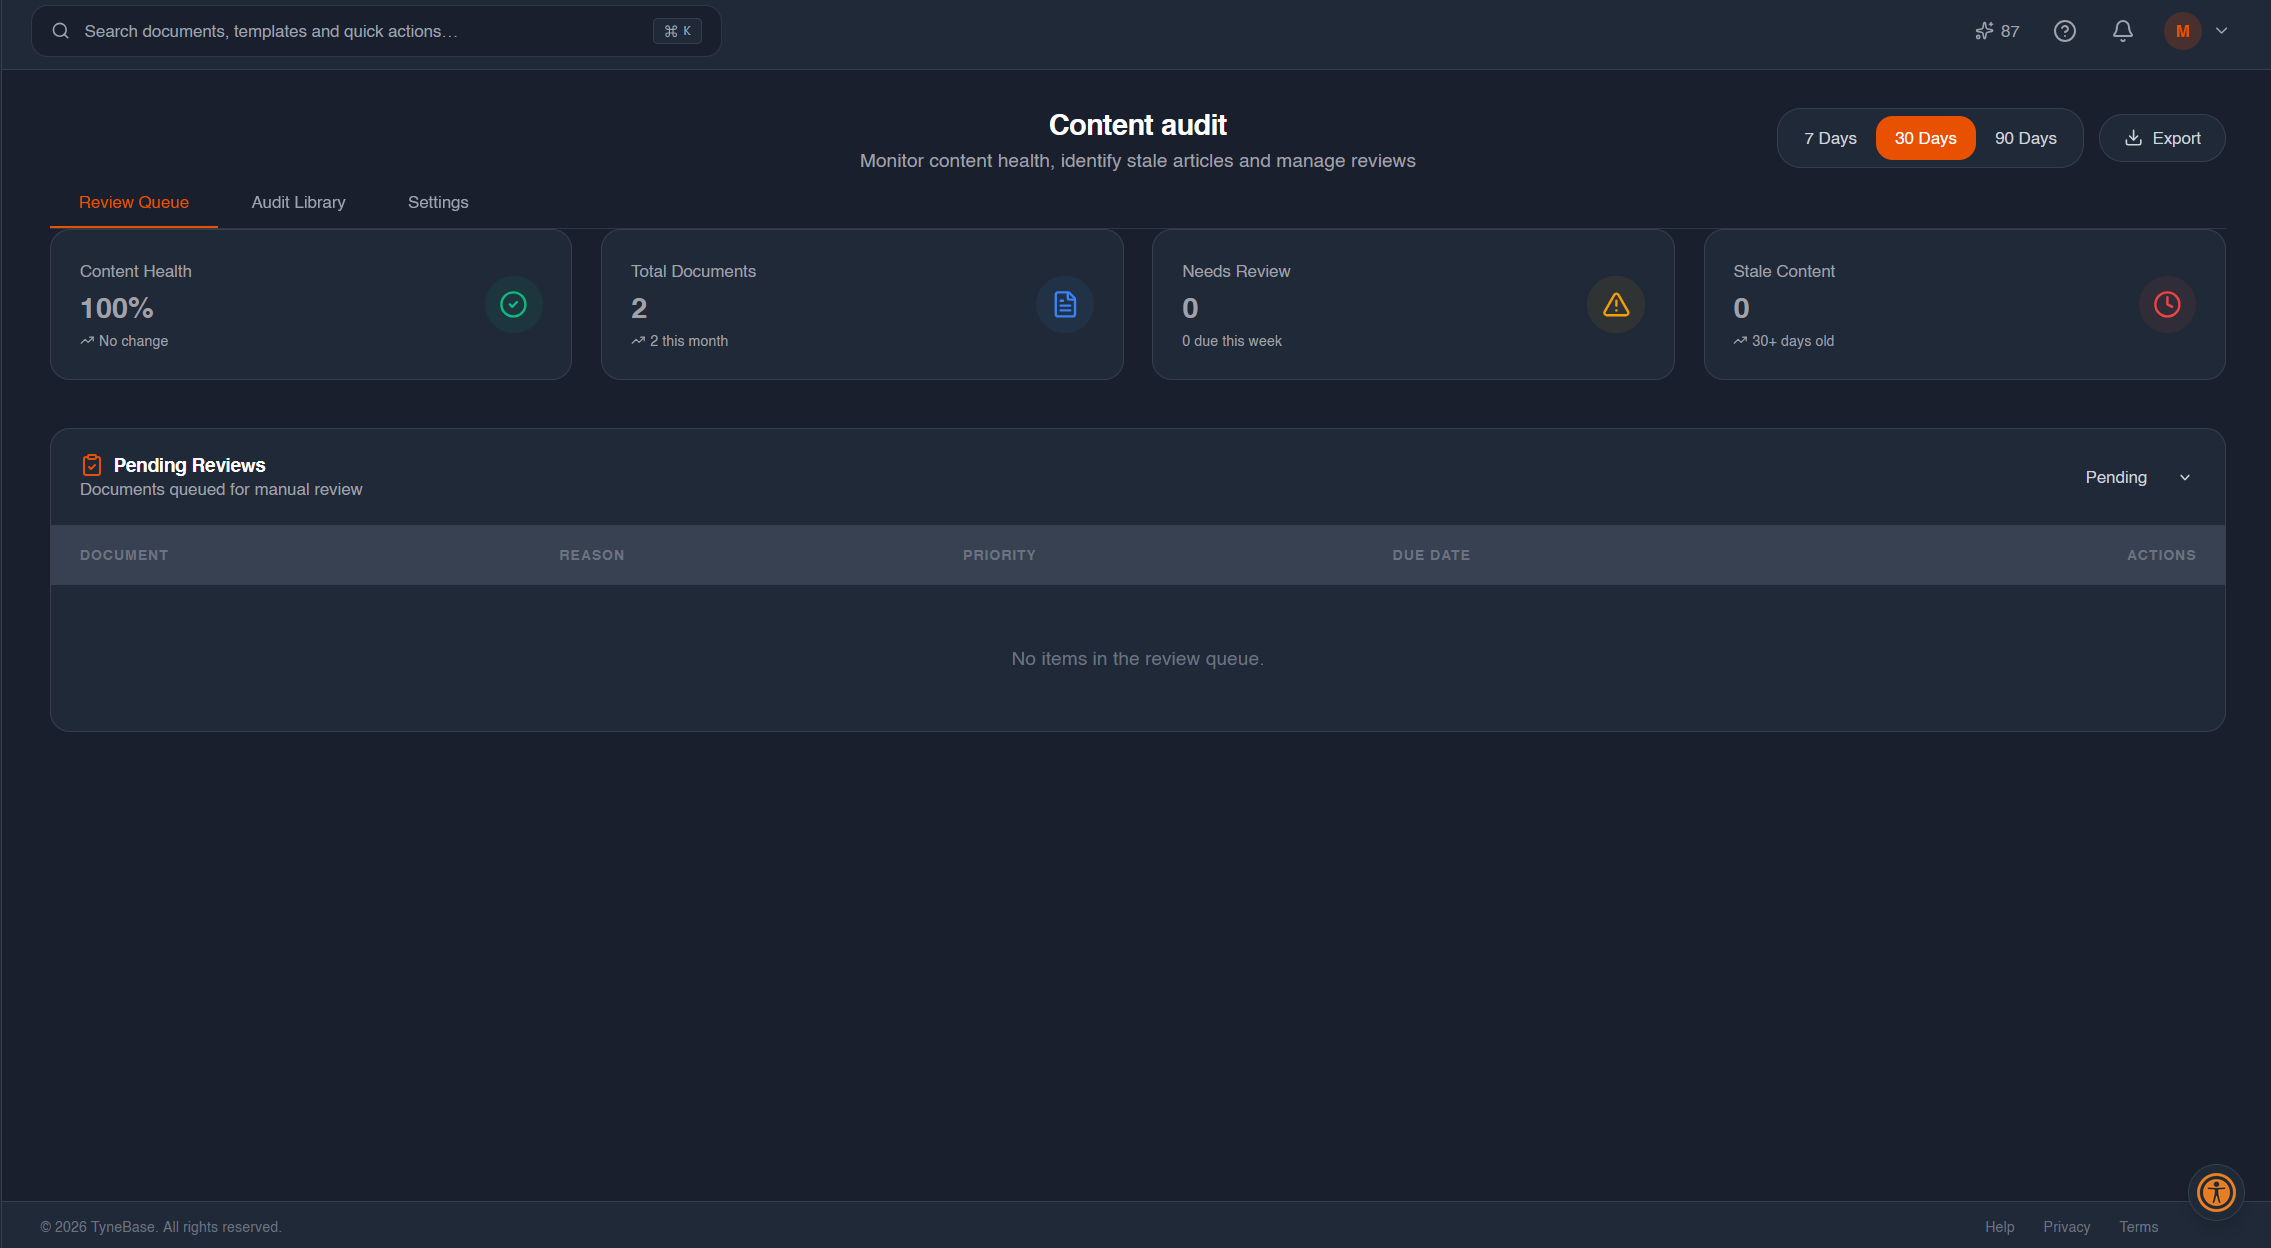The height and width of the screenshot is (1248, 2271).
Task: Click the 'No change' trend text
Action: coord(133,341)
